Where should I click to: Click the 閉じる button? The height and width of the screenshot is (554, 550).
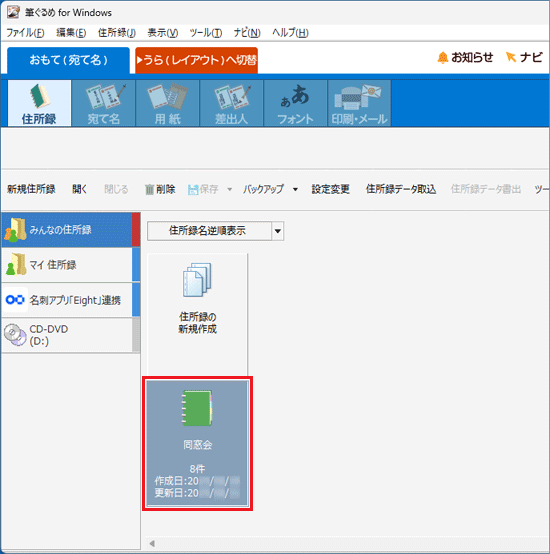[116, 189]
